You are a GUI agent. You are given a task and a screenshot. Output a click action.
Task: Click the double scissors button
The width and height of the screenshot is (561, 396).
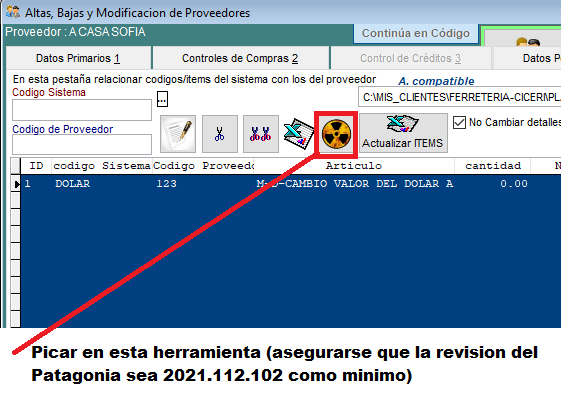[x=261, y=134]
